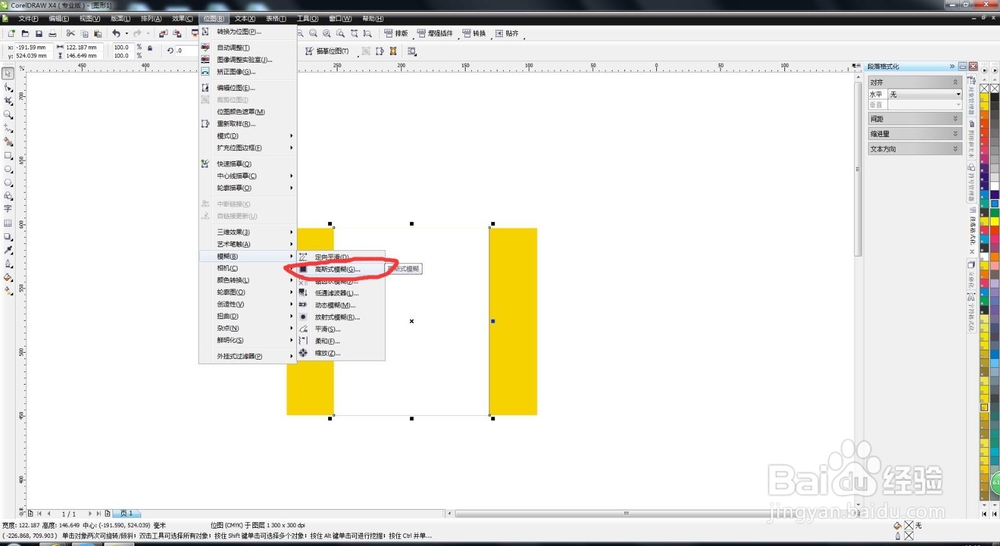Choose 动态模糊 in blur submenu

point(341,305)
